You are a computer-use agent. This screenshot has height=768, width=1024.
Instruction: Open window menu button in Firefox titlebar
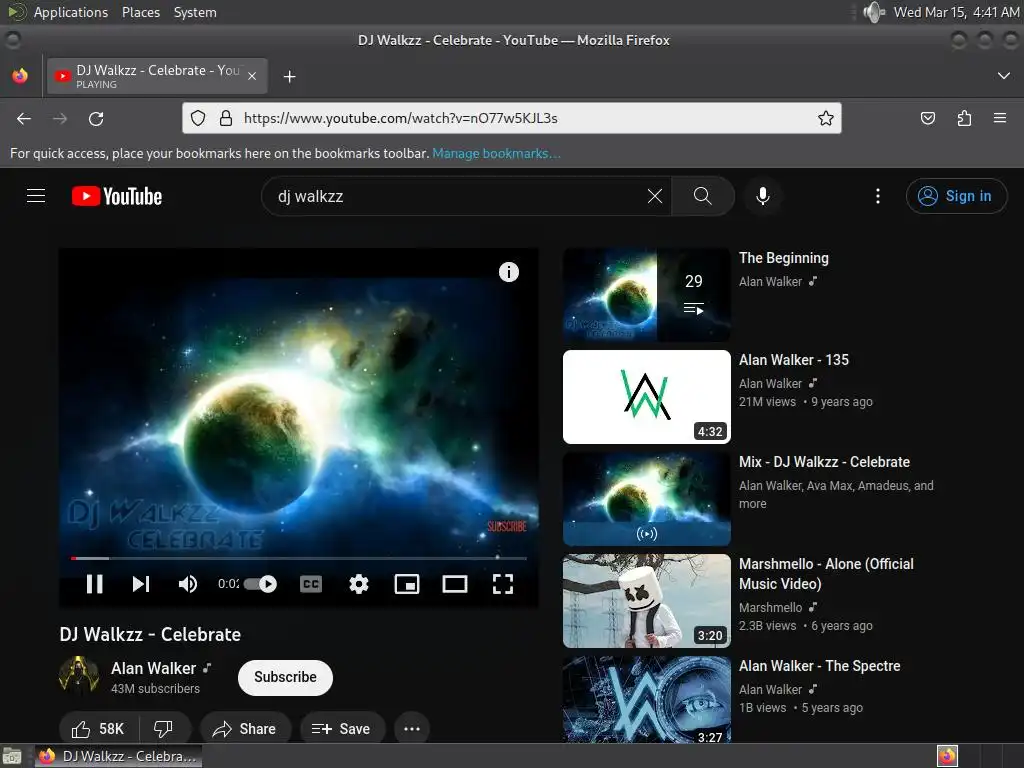click(12, 40)
